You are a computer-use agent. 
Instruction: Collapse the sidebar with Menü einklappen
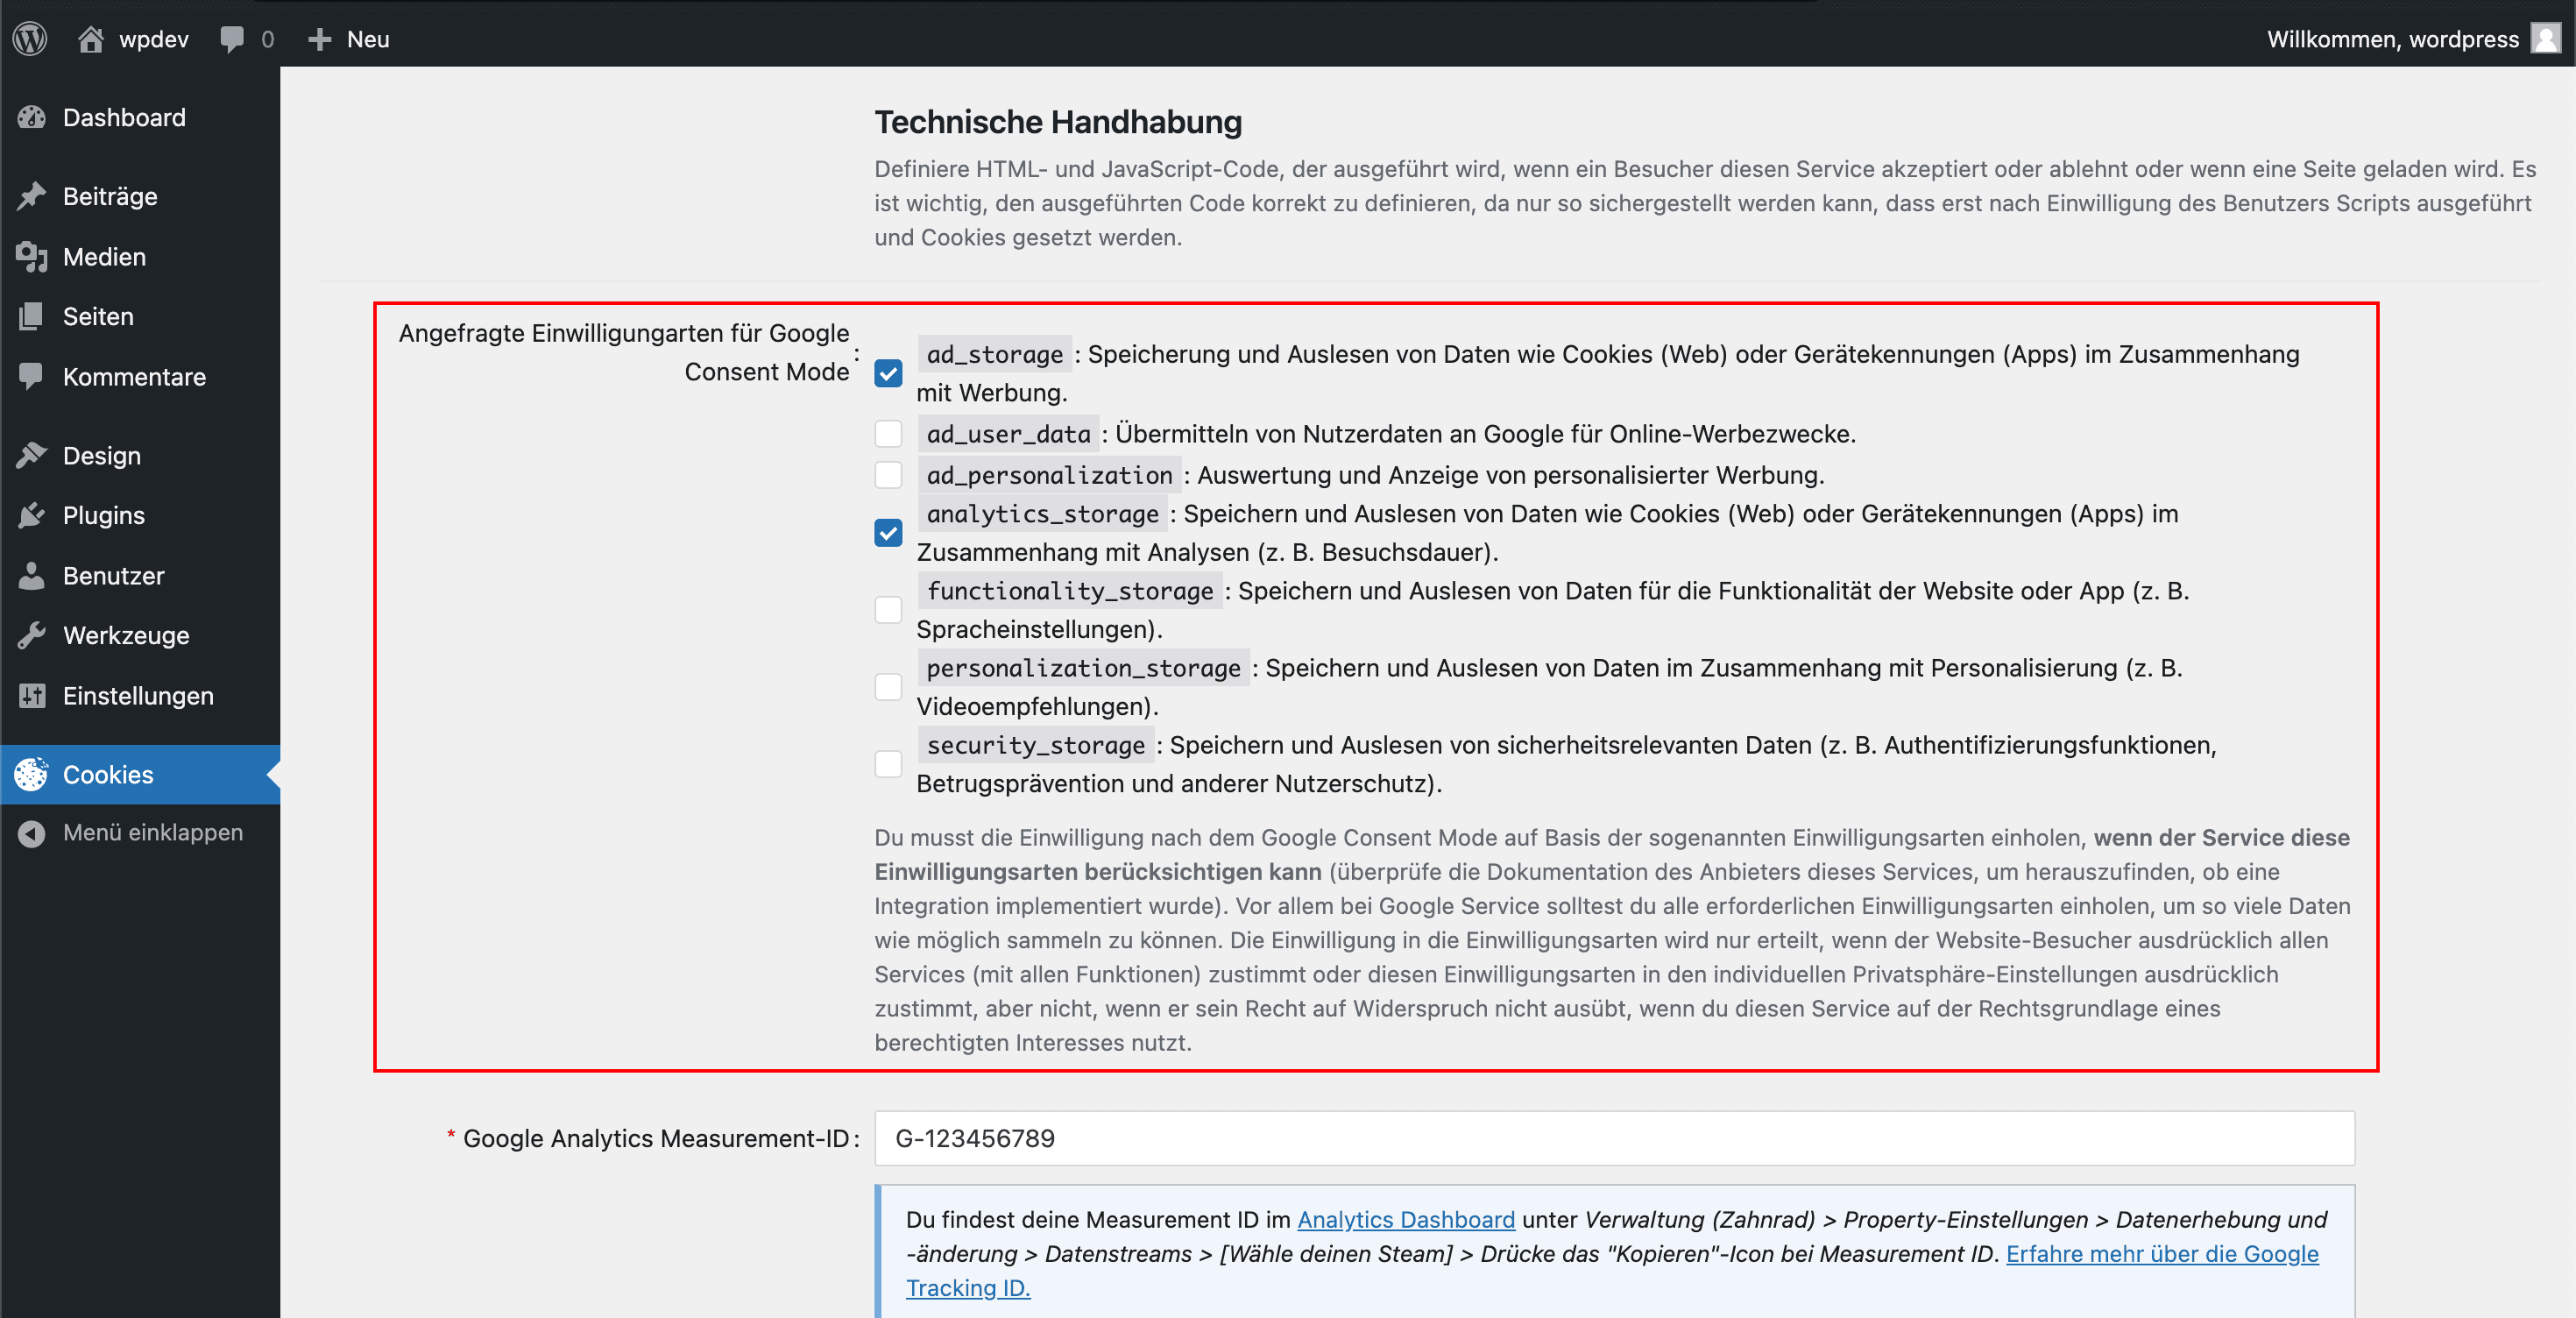152,832
